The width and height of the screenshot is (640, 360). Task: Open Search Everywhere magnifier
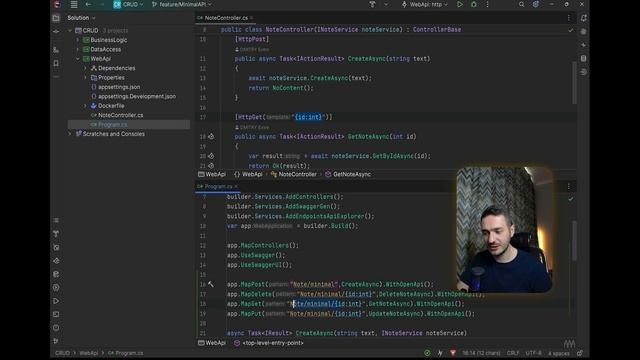click(x=521, y=4)
